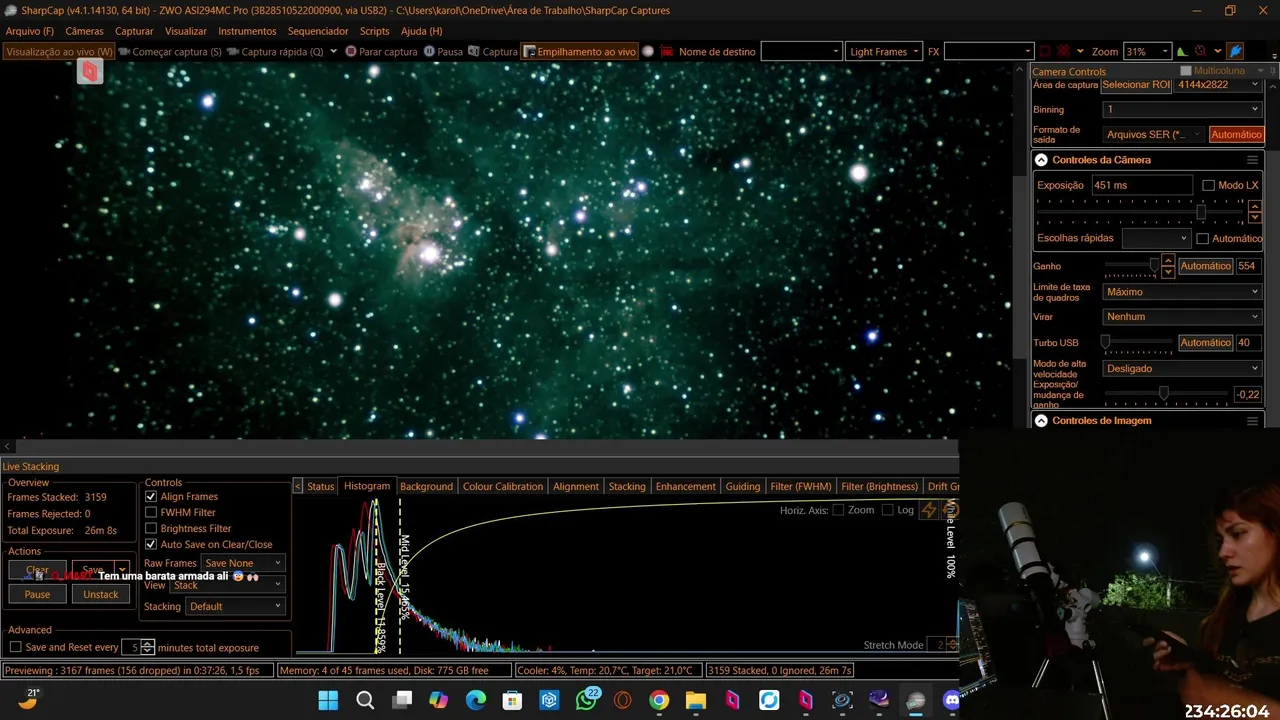Expand the Controles de Imagem section
Image resolution: width=1280 pixels, height=720 pixels.
[1041, 421]
